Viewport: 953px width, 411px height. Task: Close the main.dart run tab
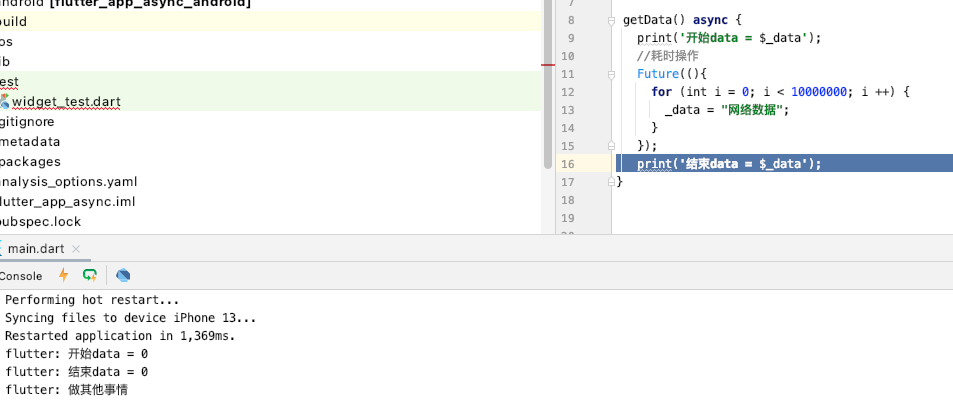point(76,249)
